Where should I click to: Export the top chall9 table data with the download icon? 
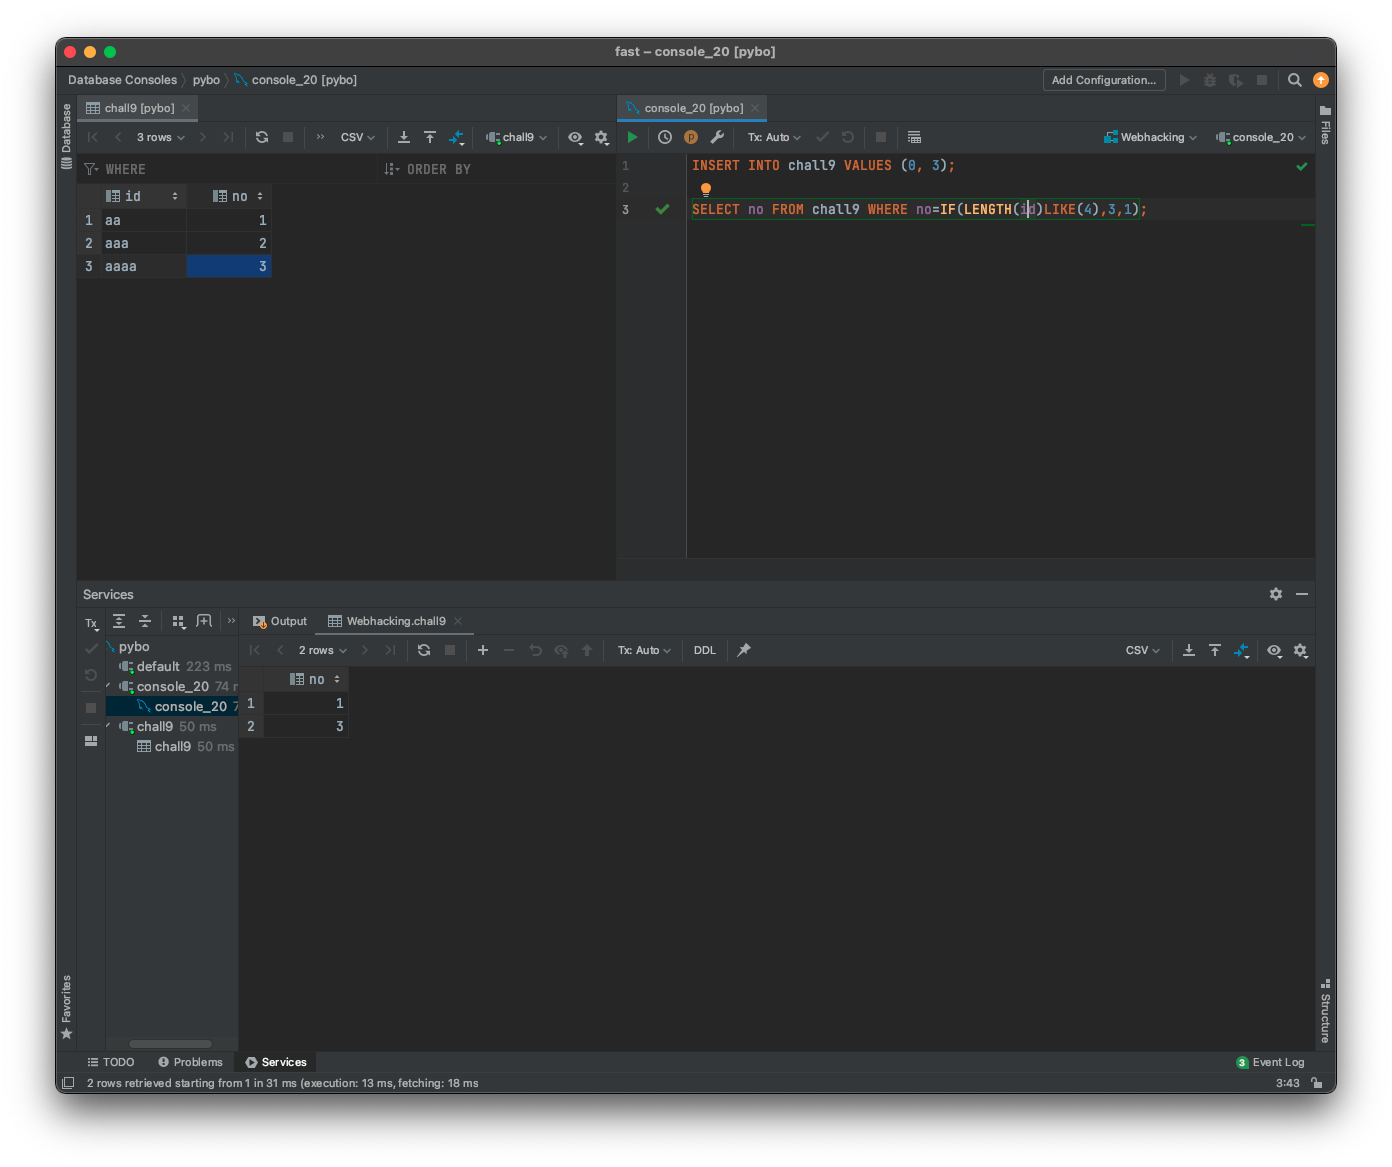pos(404,137)
